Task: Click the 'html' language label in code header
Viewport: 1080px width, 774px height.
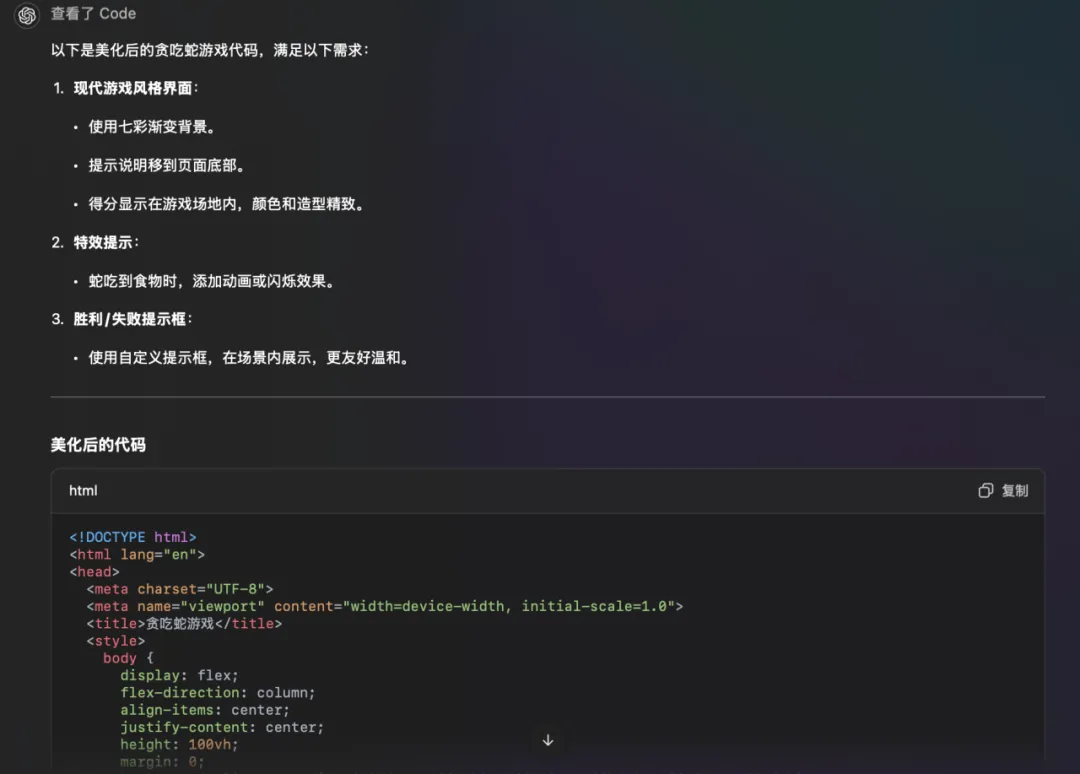Action: pyautogui.click(x=83, y=490)
